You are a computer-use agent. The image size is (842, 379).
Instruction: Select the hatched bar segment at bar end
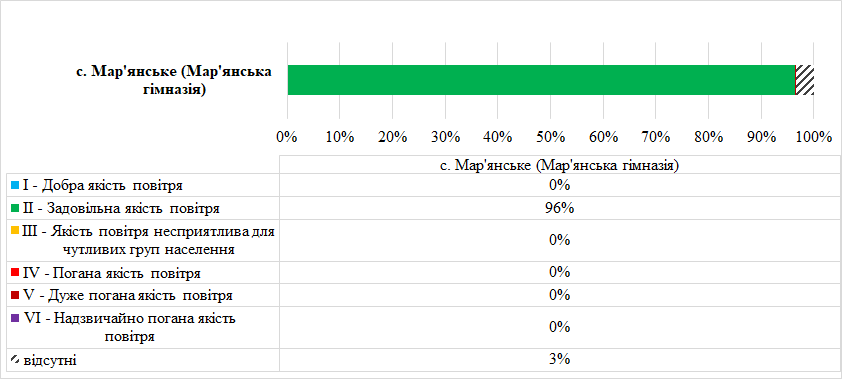(804, 80)
